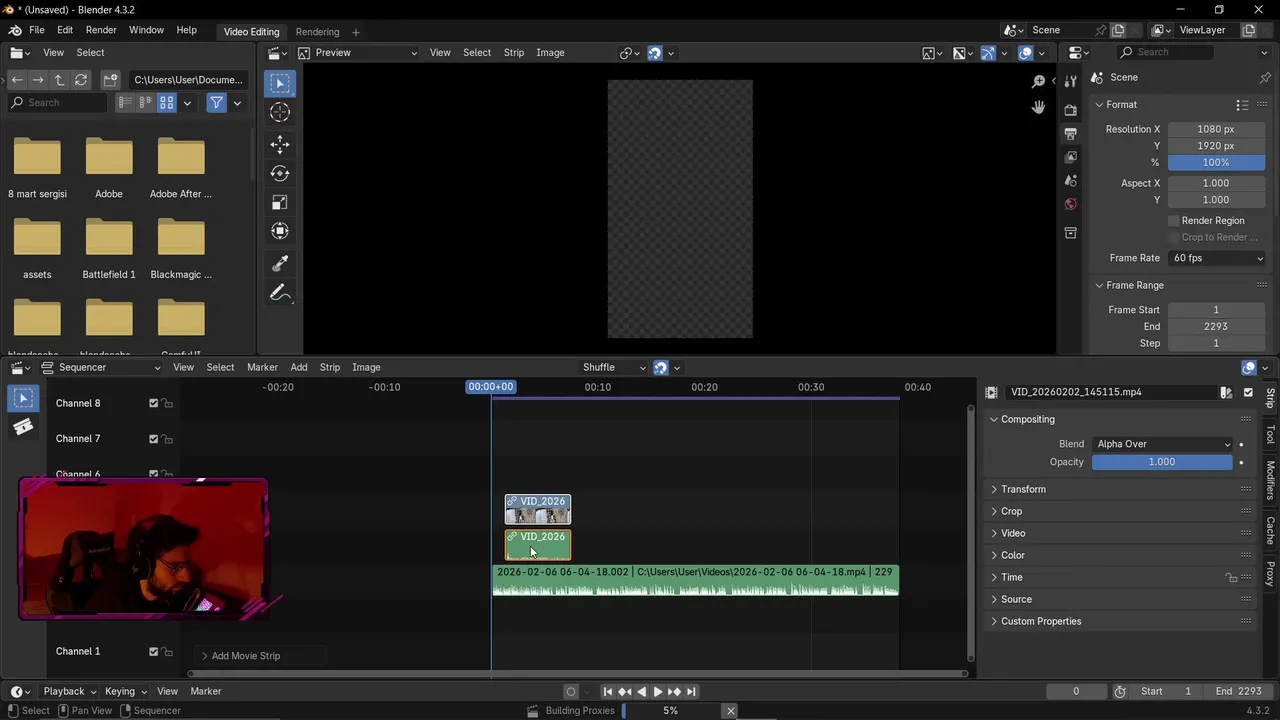Toggle the Channel 7 mute checkbox
1280x720 pixels.
[x=153, y=439]
